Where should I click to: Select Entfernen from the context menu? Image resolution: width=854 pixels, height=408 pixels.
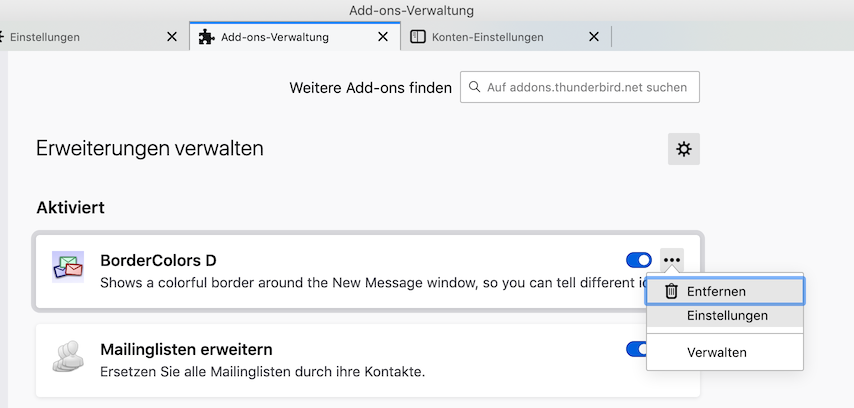pyautogui.click(x=716, y=291)
